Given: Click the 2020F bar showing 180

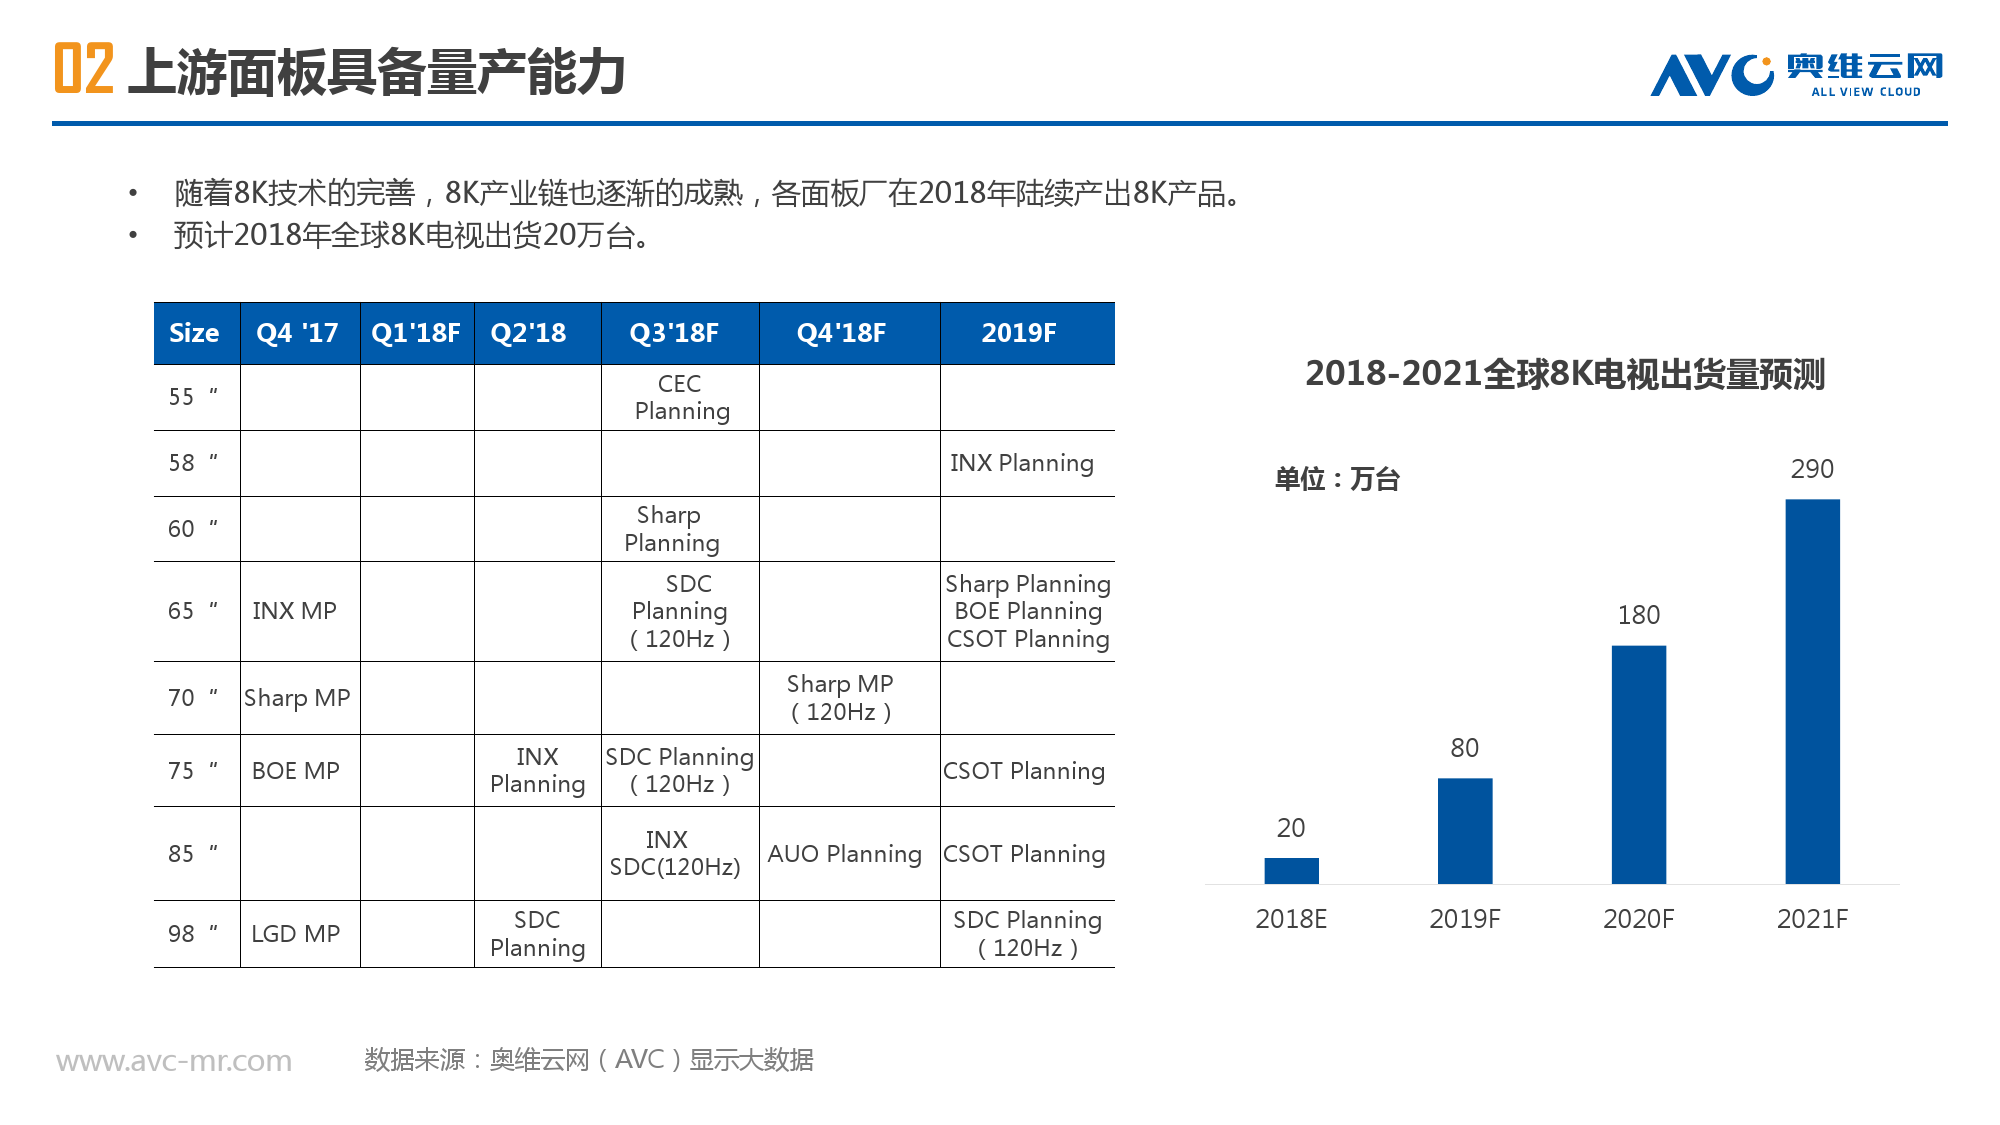Looking at the screenshot, I should [1638, 764].
